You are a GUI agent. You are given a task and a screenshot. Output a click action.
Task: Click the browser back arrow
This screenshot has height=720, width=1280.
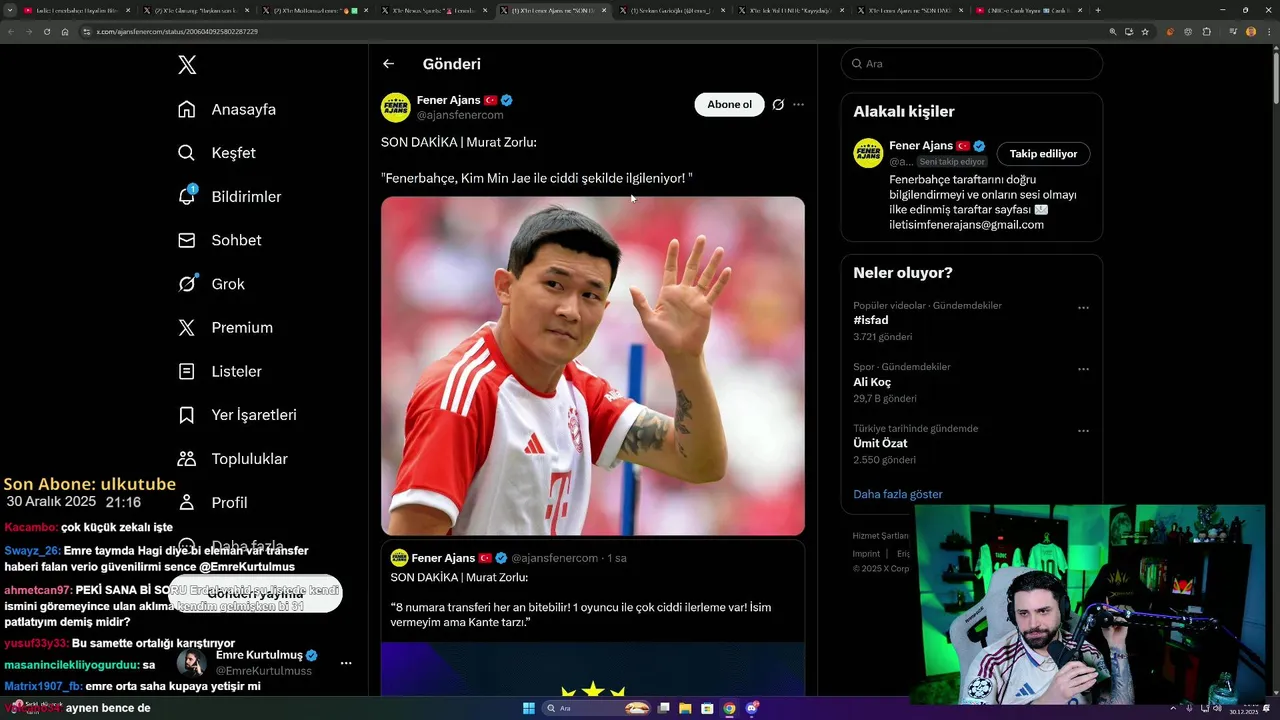[11, 32]
